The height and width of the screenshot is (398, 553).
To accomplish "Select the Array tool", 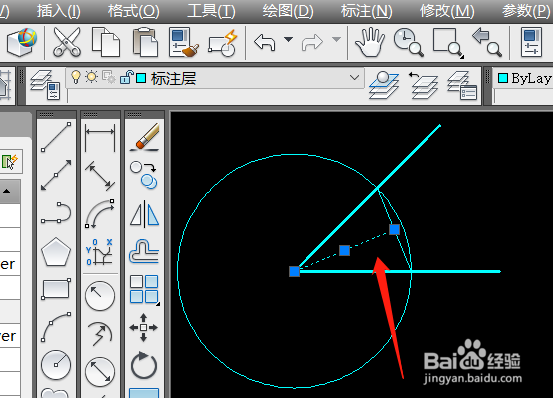I will [144, 289].
